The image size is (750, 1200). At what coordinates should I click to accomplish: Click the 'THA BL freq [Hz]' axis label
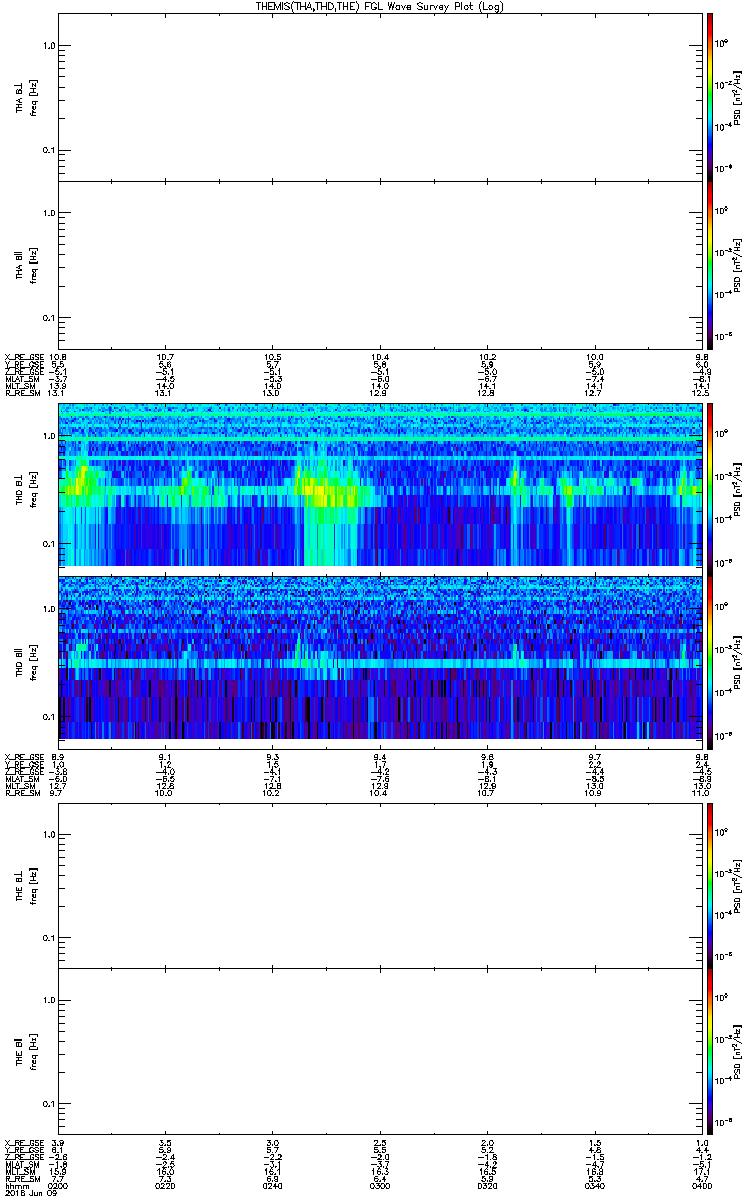[26, 97]
